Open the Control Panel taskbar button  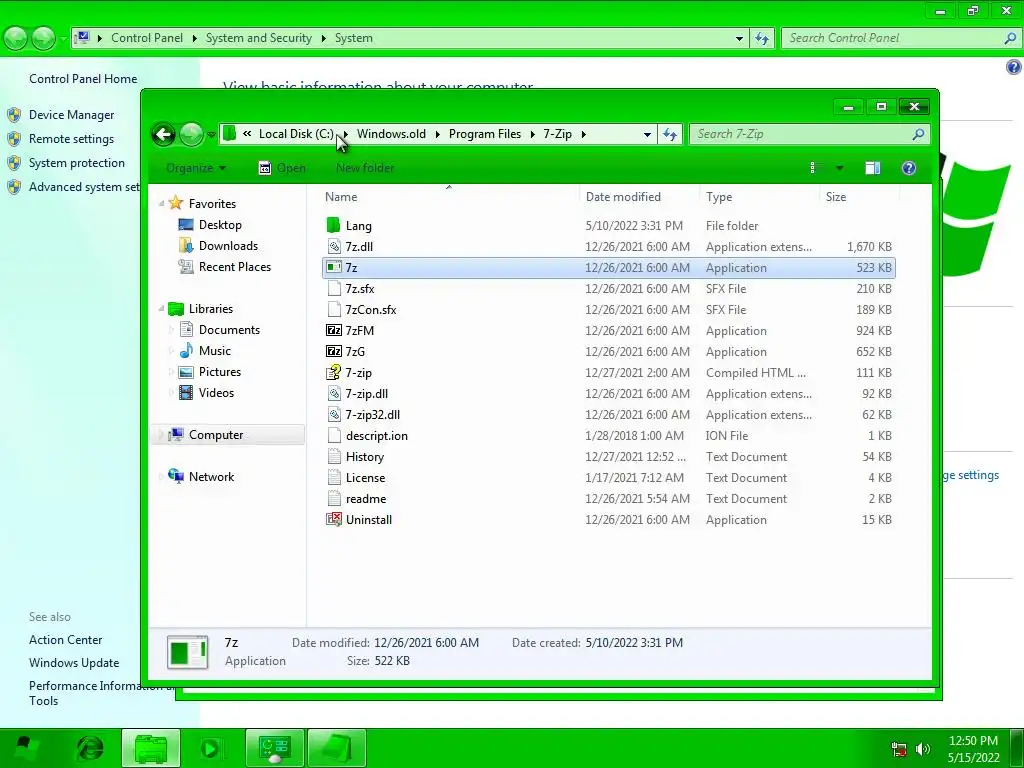click(275, 748)
